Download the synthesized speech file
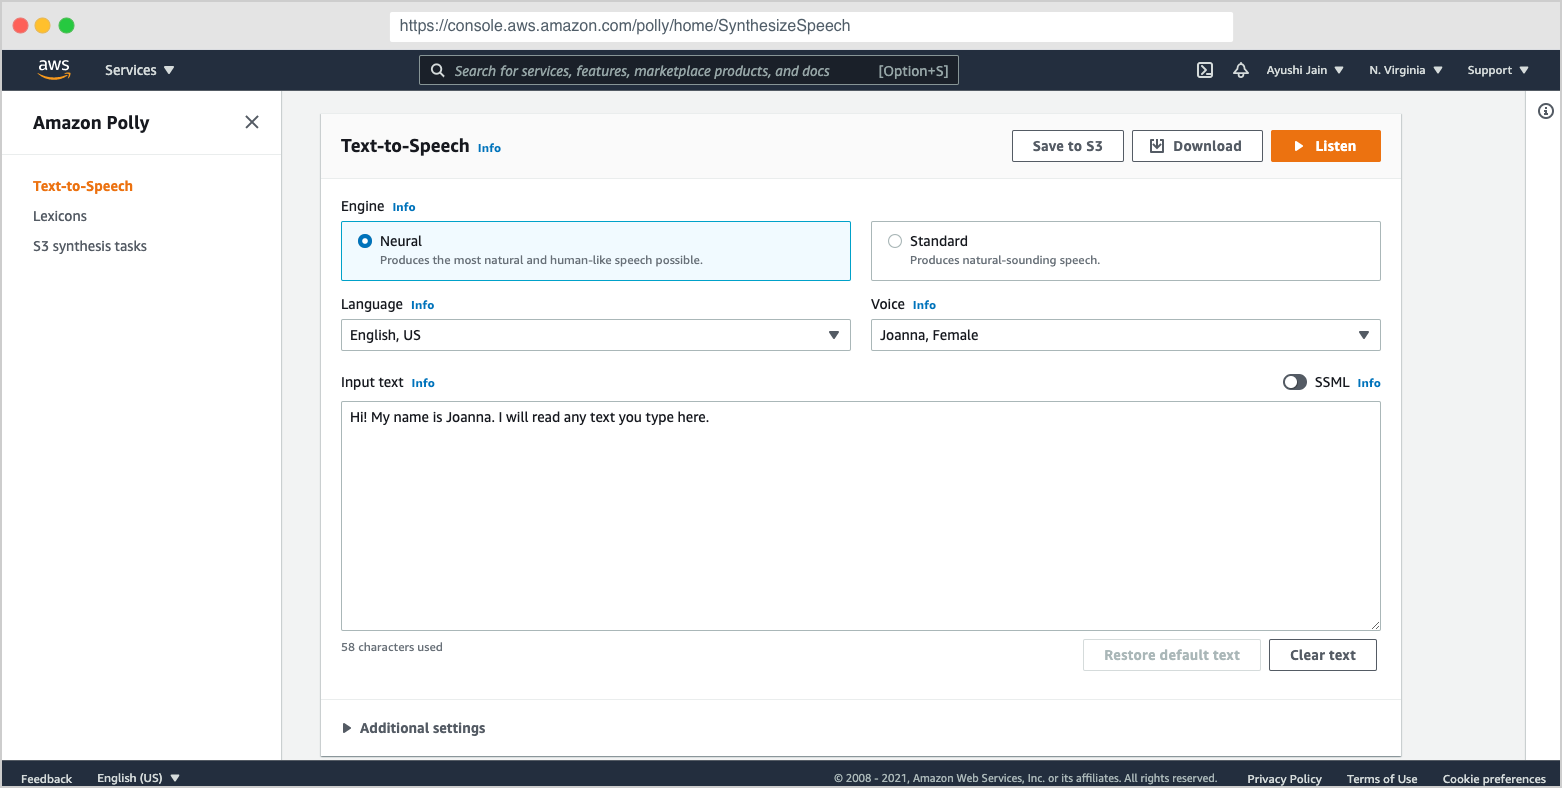Screen dimensions: 1562x788 pyautogui.click(x=1196, y=146)
